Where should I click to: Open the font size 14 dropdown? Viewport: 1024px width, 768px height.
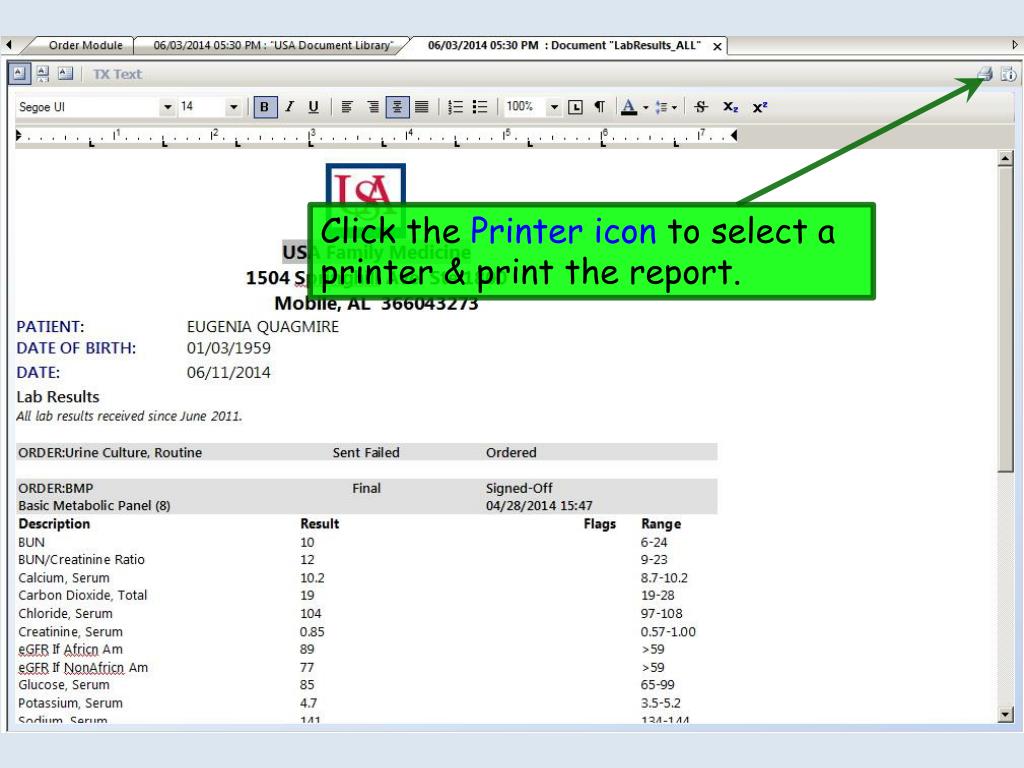[233, 106]
